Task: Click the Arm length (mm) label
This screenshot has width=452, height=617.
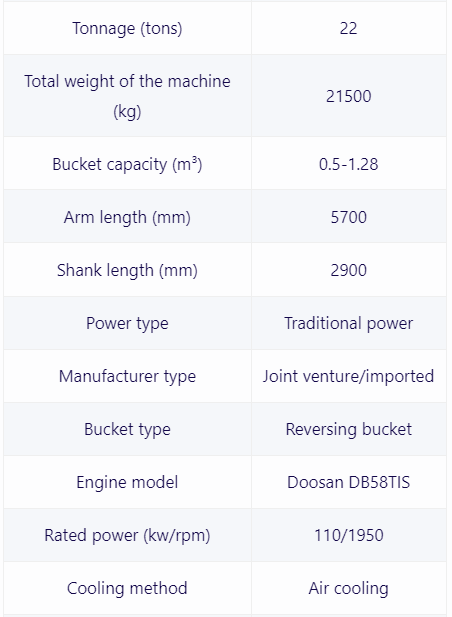Action: [x=127, y=217]
